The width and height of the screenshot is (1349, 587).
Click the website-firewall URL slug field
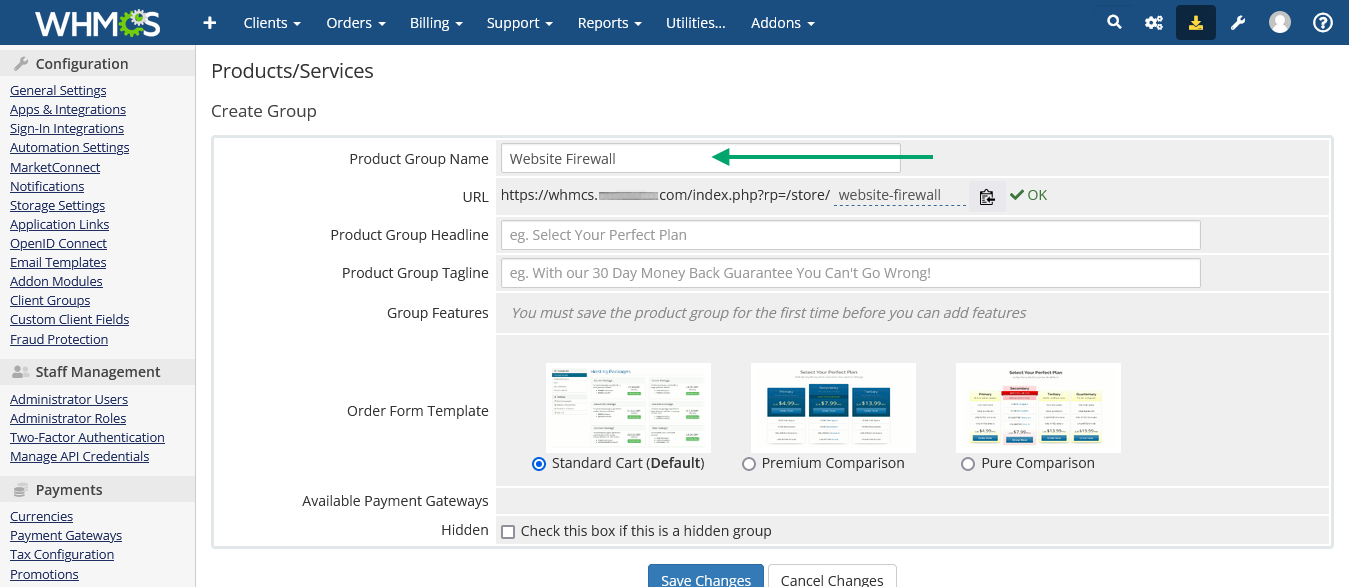(899, 195)
